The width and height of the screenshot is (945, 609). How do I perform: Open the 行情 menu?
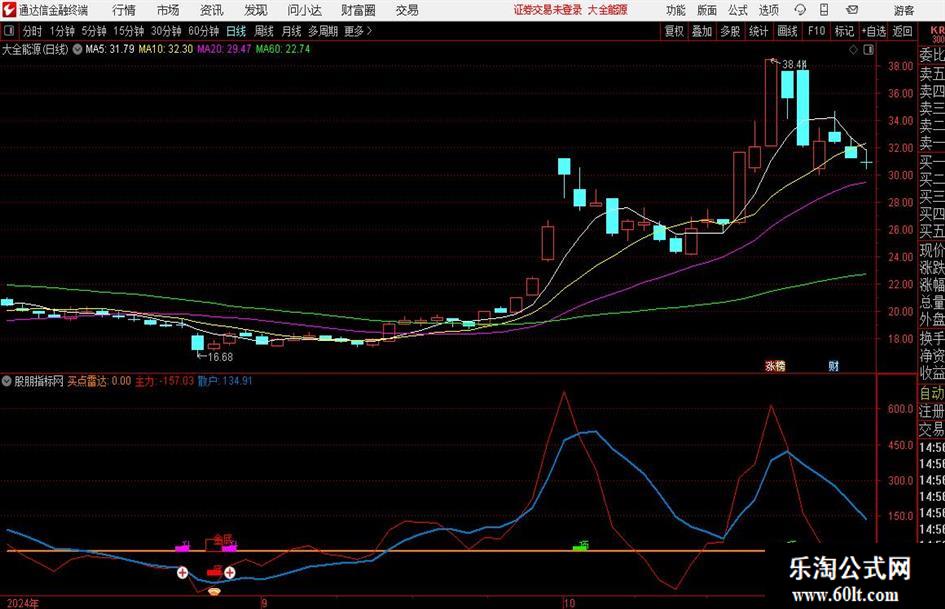[x=124, y=10]
